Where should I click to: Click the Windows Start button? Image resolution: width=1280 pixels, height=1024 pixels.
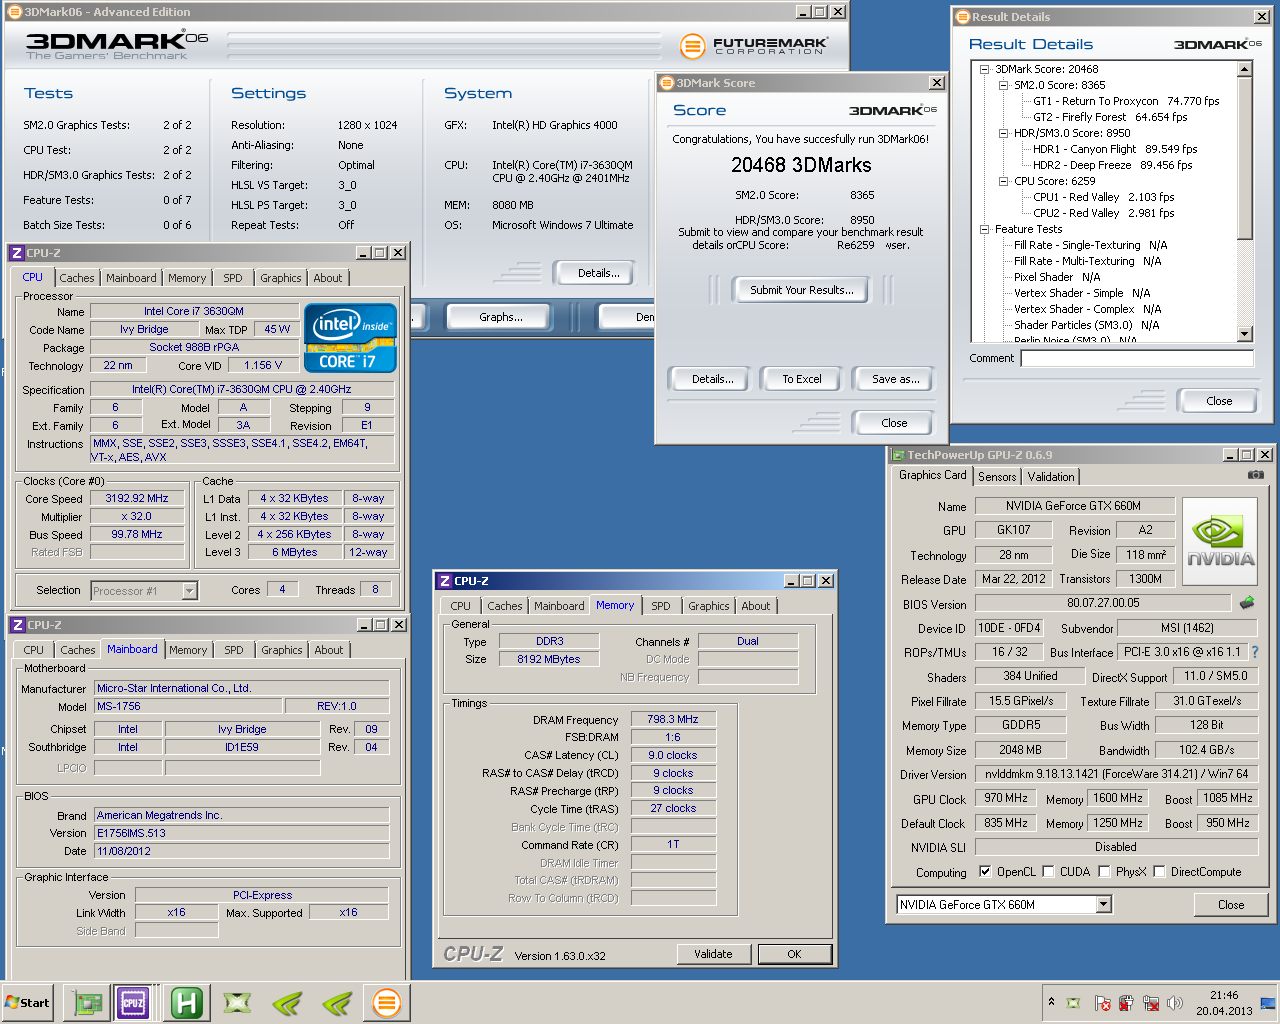27,1002
